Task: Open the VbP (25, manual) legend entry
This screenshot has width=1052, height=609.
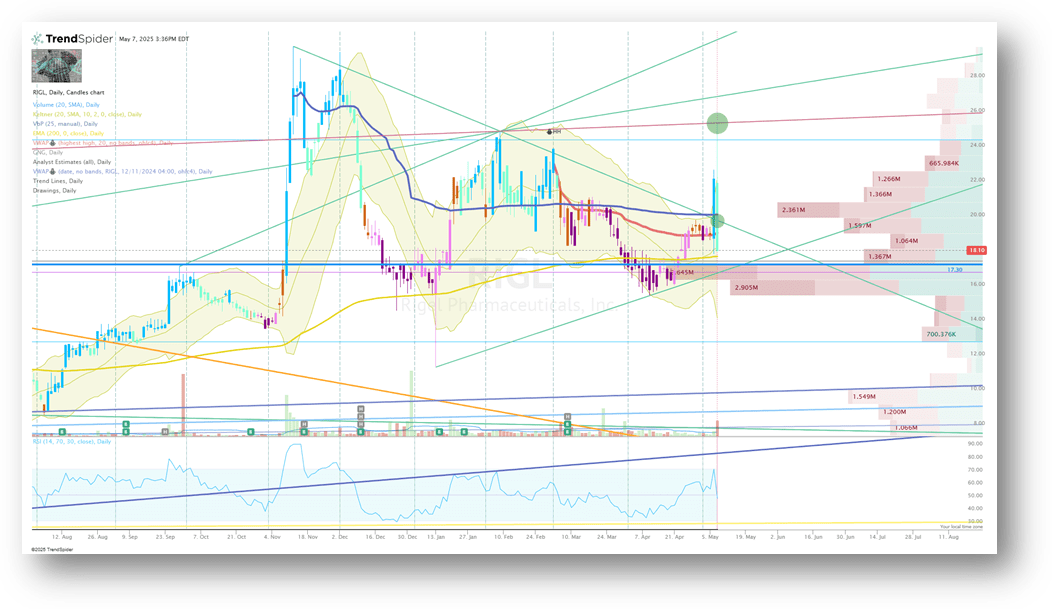Action: pyautogui.click(x=65, y=124)
